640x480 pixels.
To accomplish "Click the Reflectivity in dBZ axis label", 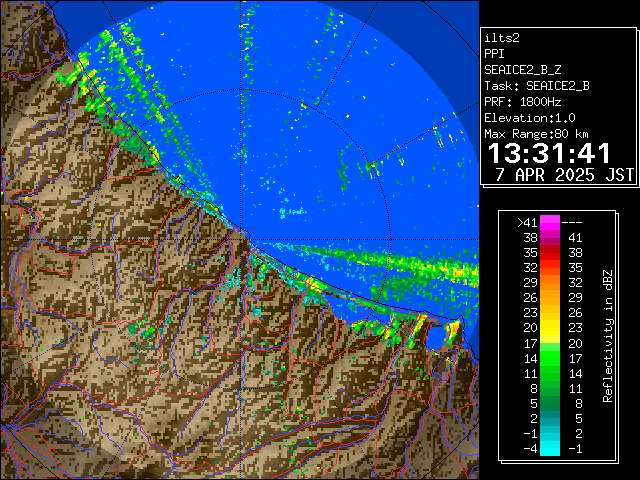I will point(608,336).
